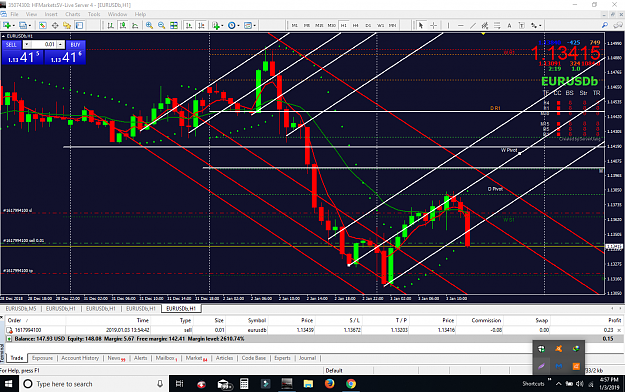Image resolution: width=625 pixels, height=392 pixels.
Task: Open Windows Start button
Action: [8, 384]
